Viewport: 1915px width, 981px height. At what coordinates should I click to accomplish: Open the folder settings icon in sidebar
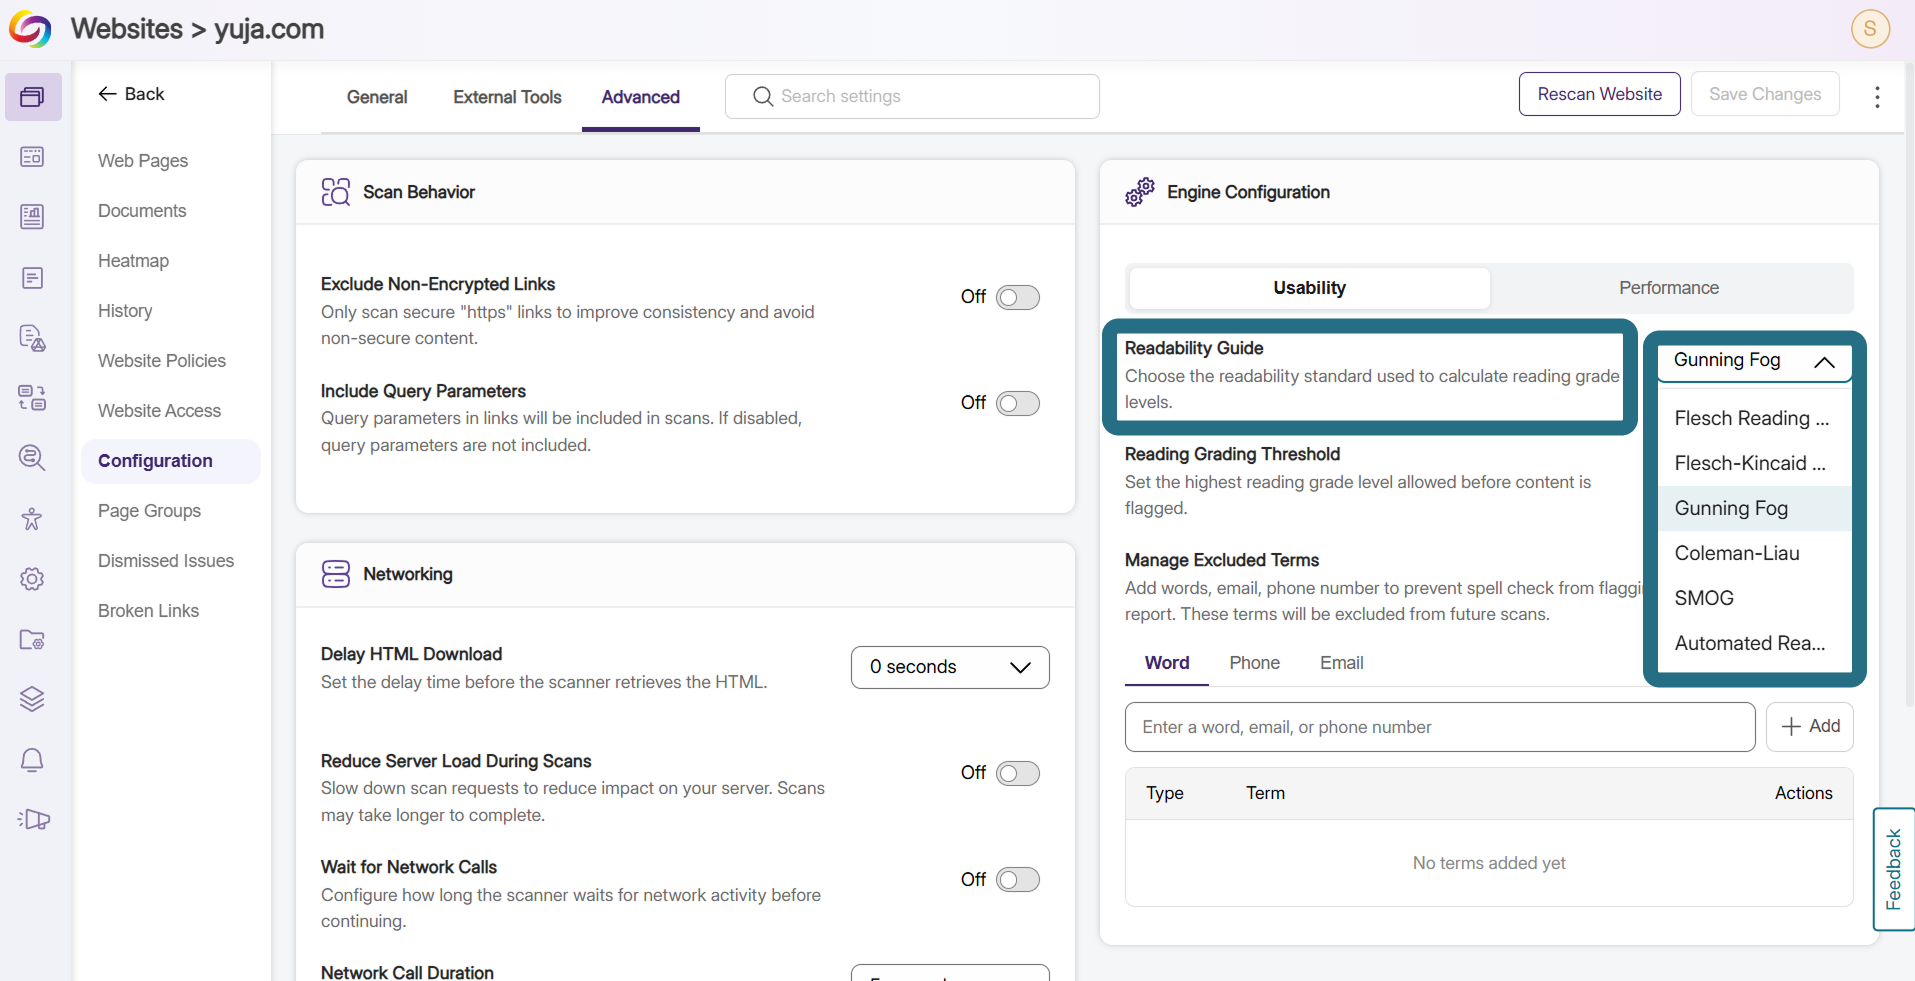point(33,639)
